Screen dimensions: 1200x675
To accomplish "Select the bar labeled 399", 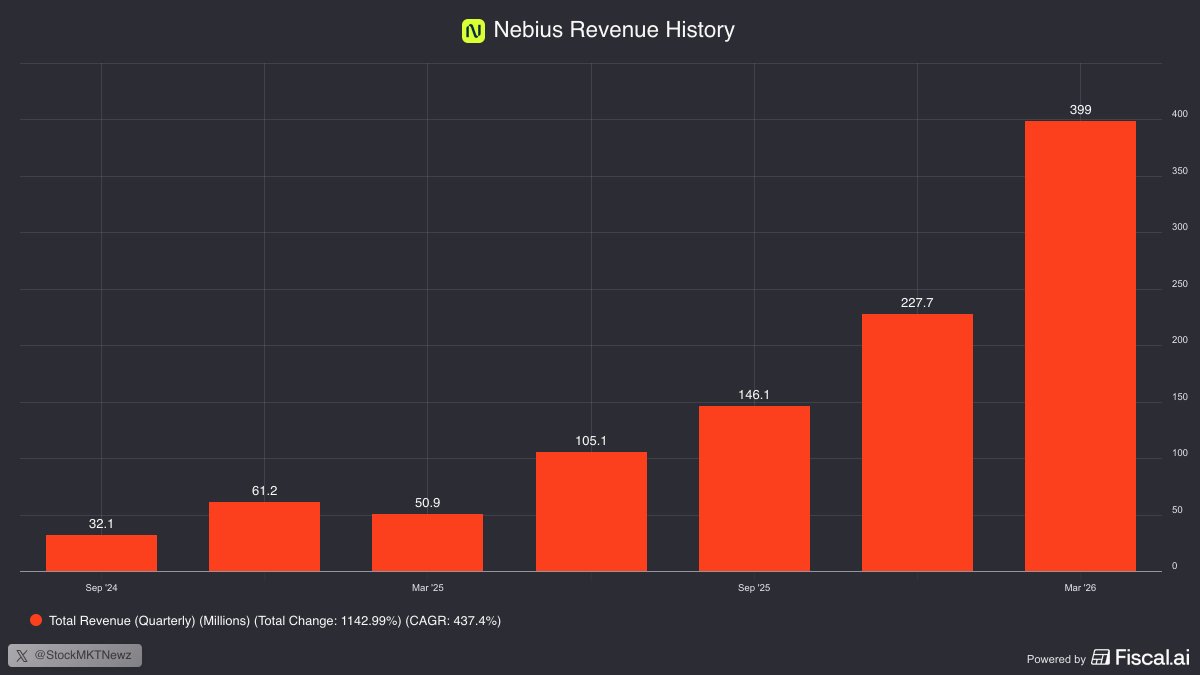I will 1080,346.
